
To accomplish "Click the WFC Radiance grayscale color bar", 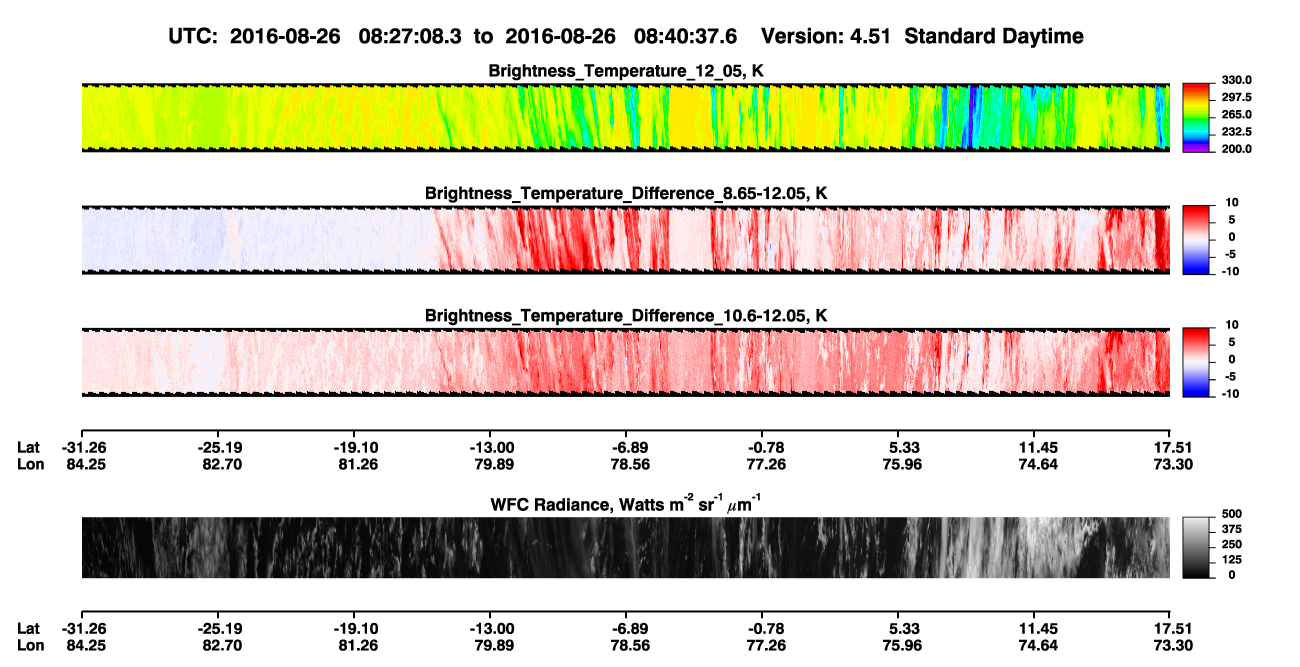I will (x=1196, y=547).
